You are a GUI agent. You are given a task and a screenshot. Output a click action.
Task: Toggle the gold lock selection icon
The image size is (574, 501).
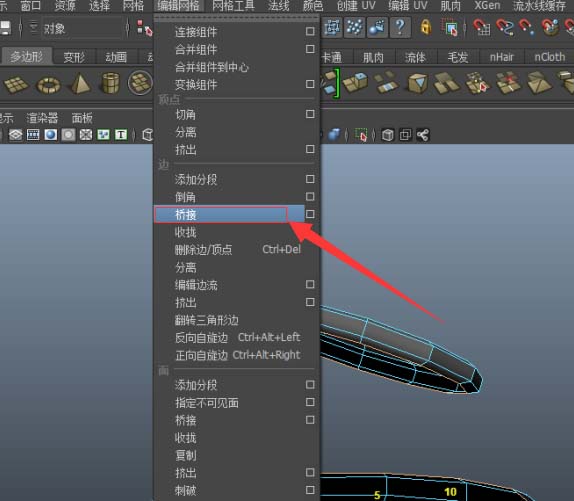point(425,27)
